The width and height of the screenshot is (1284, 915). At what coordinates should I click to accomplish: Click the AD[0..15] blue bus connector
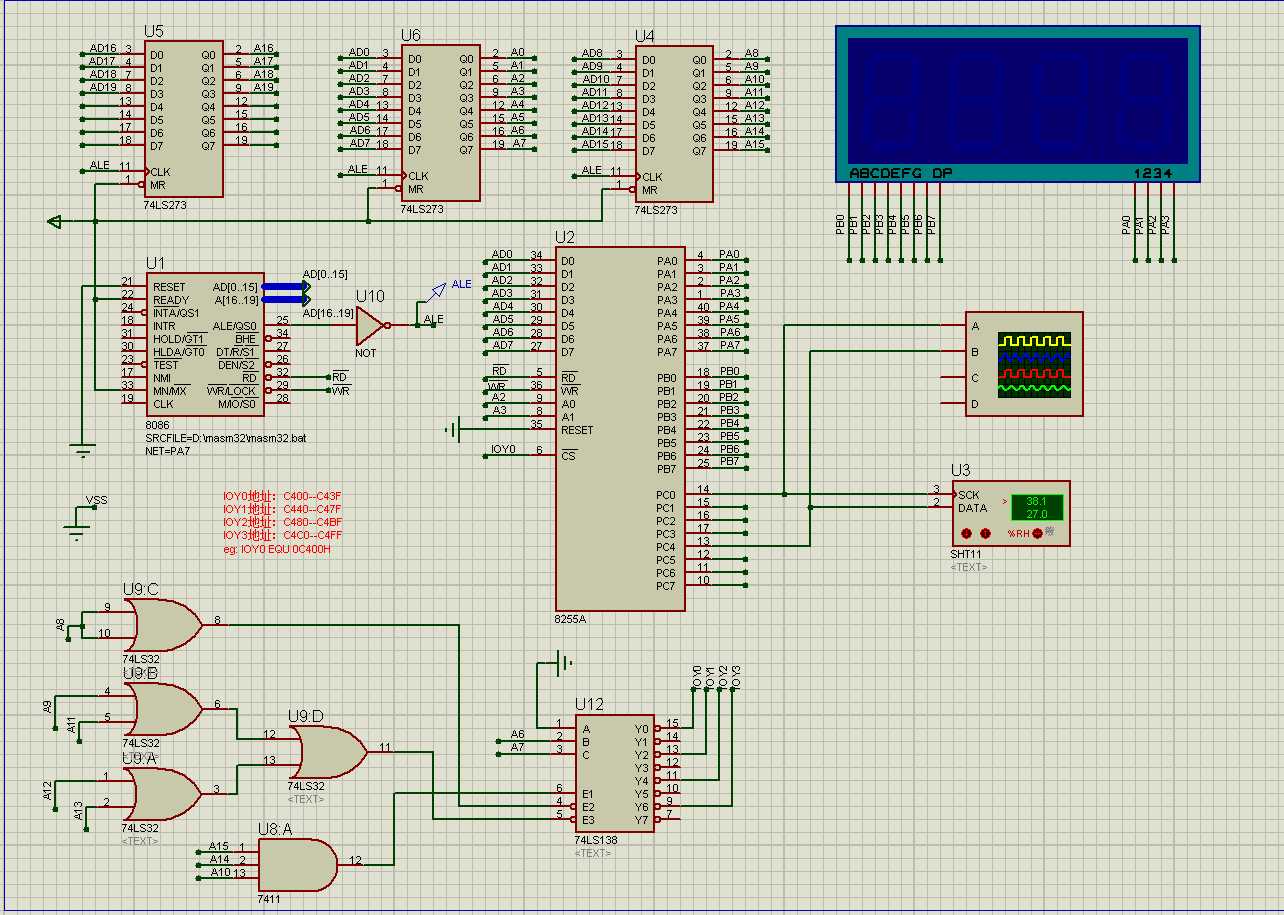coord(287,287)
